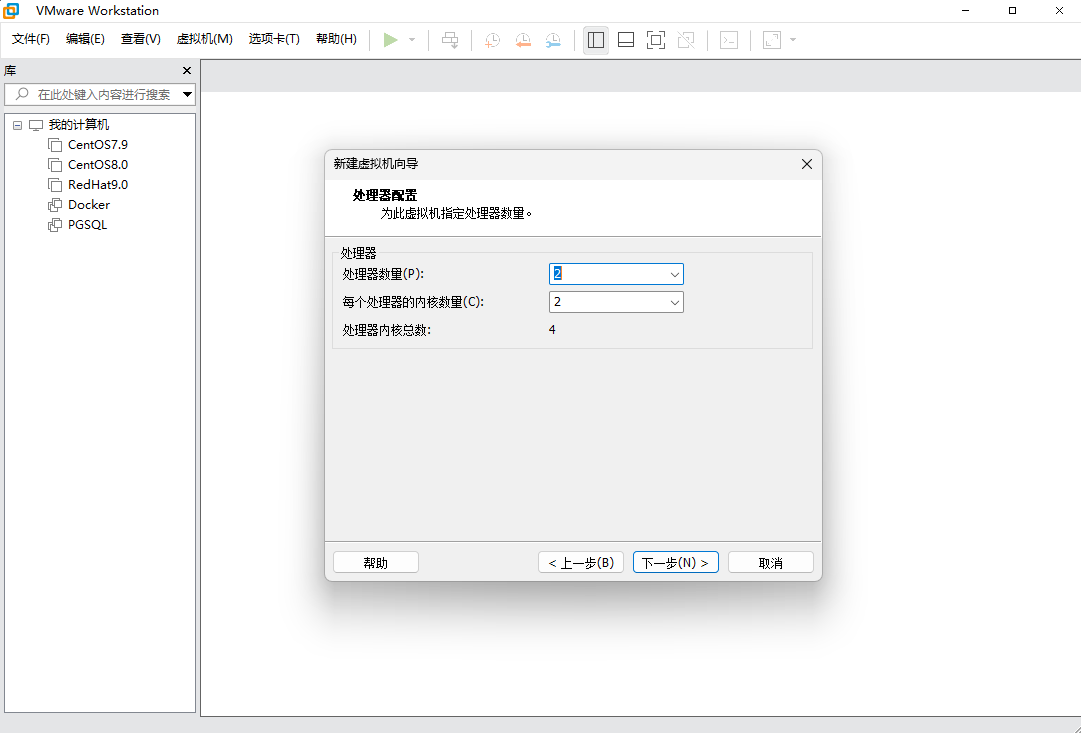
Task: Open the 处理器数量(P) combo box
Action: click(x=674, y=274)
